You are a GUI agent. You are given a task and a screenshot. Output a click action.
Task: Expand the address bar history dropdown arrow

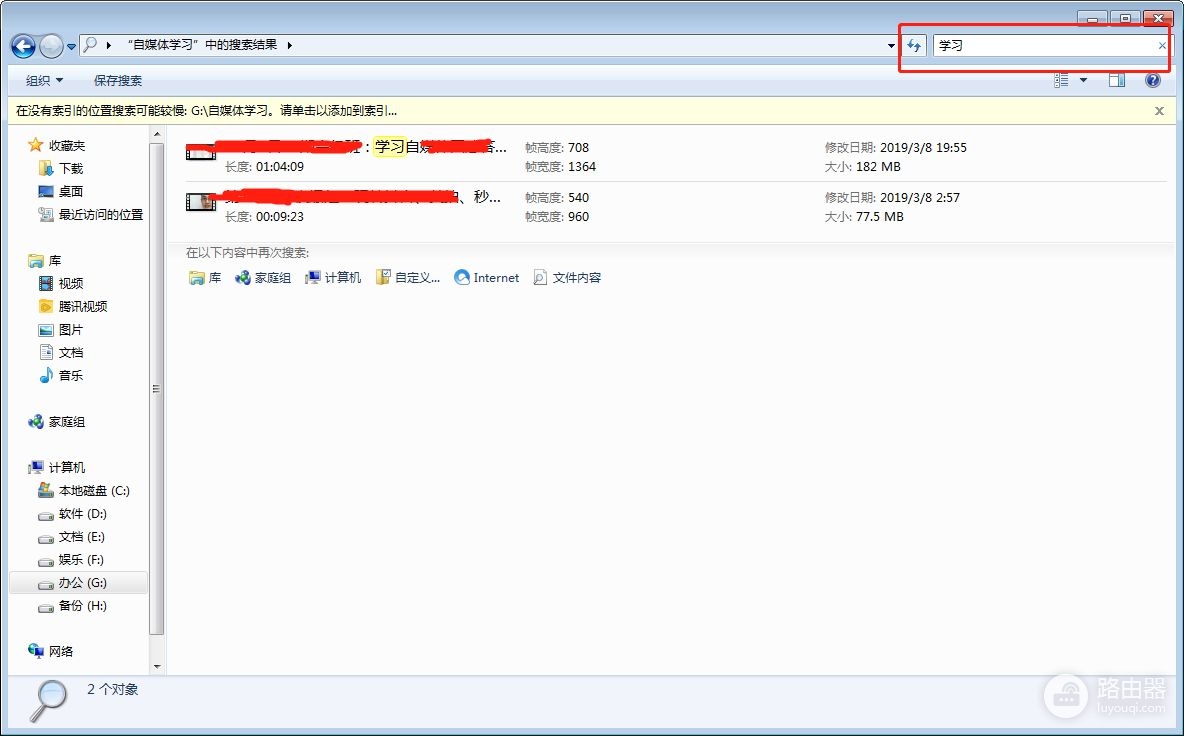[x=891, y=46]
